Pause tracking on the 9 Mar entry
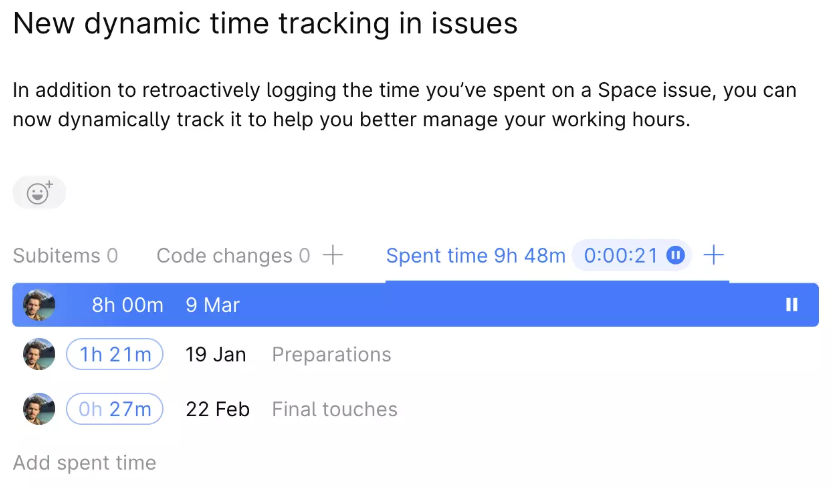 792,305
